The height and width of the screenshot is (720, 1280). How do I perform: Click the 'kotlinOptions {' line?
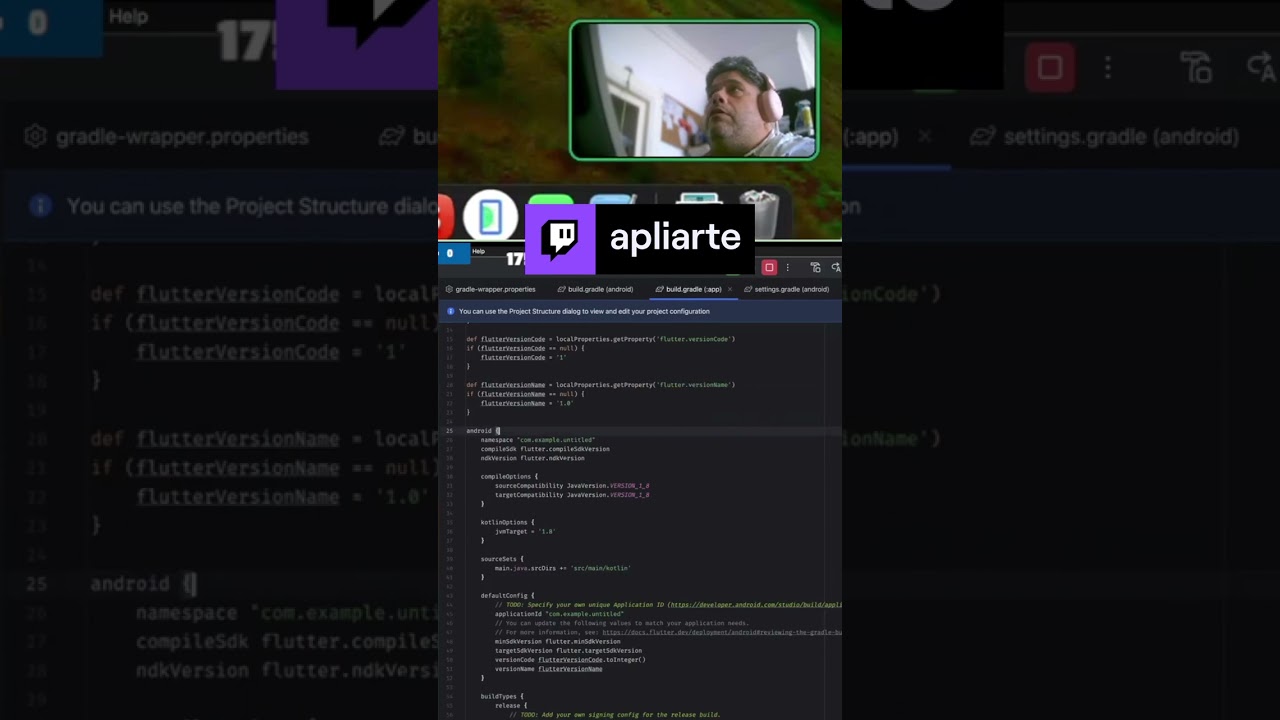(507, 522)
